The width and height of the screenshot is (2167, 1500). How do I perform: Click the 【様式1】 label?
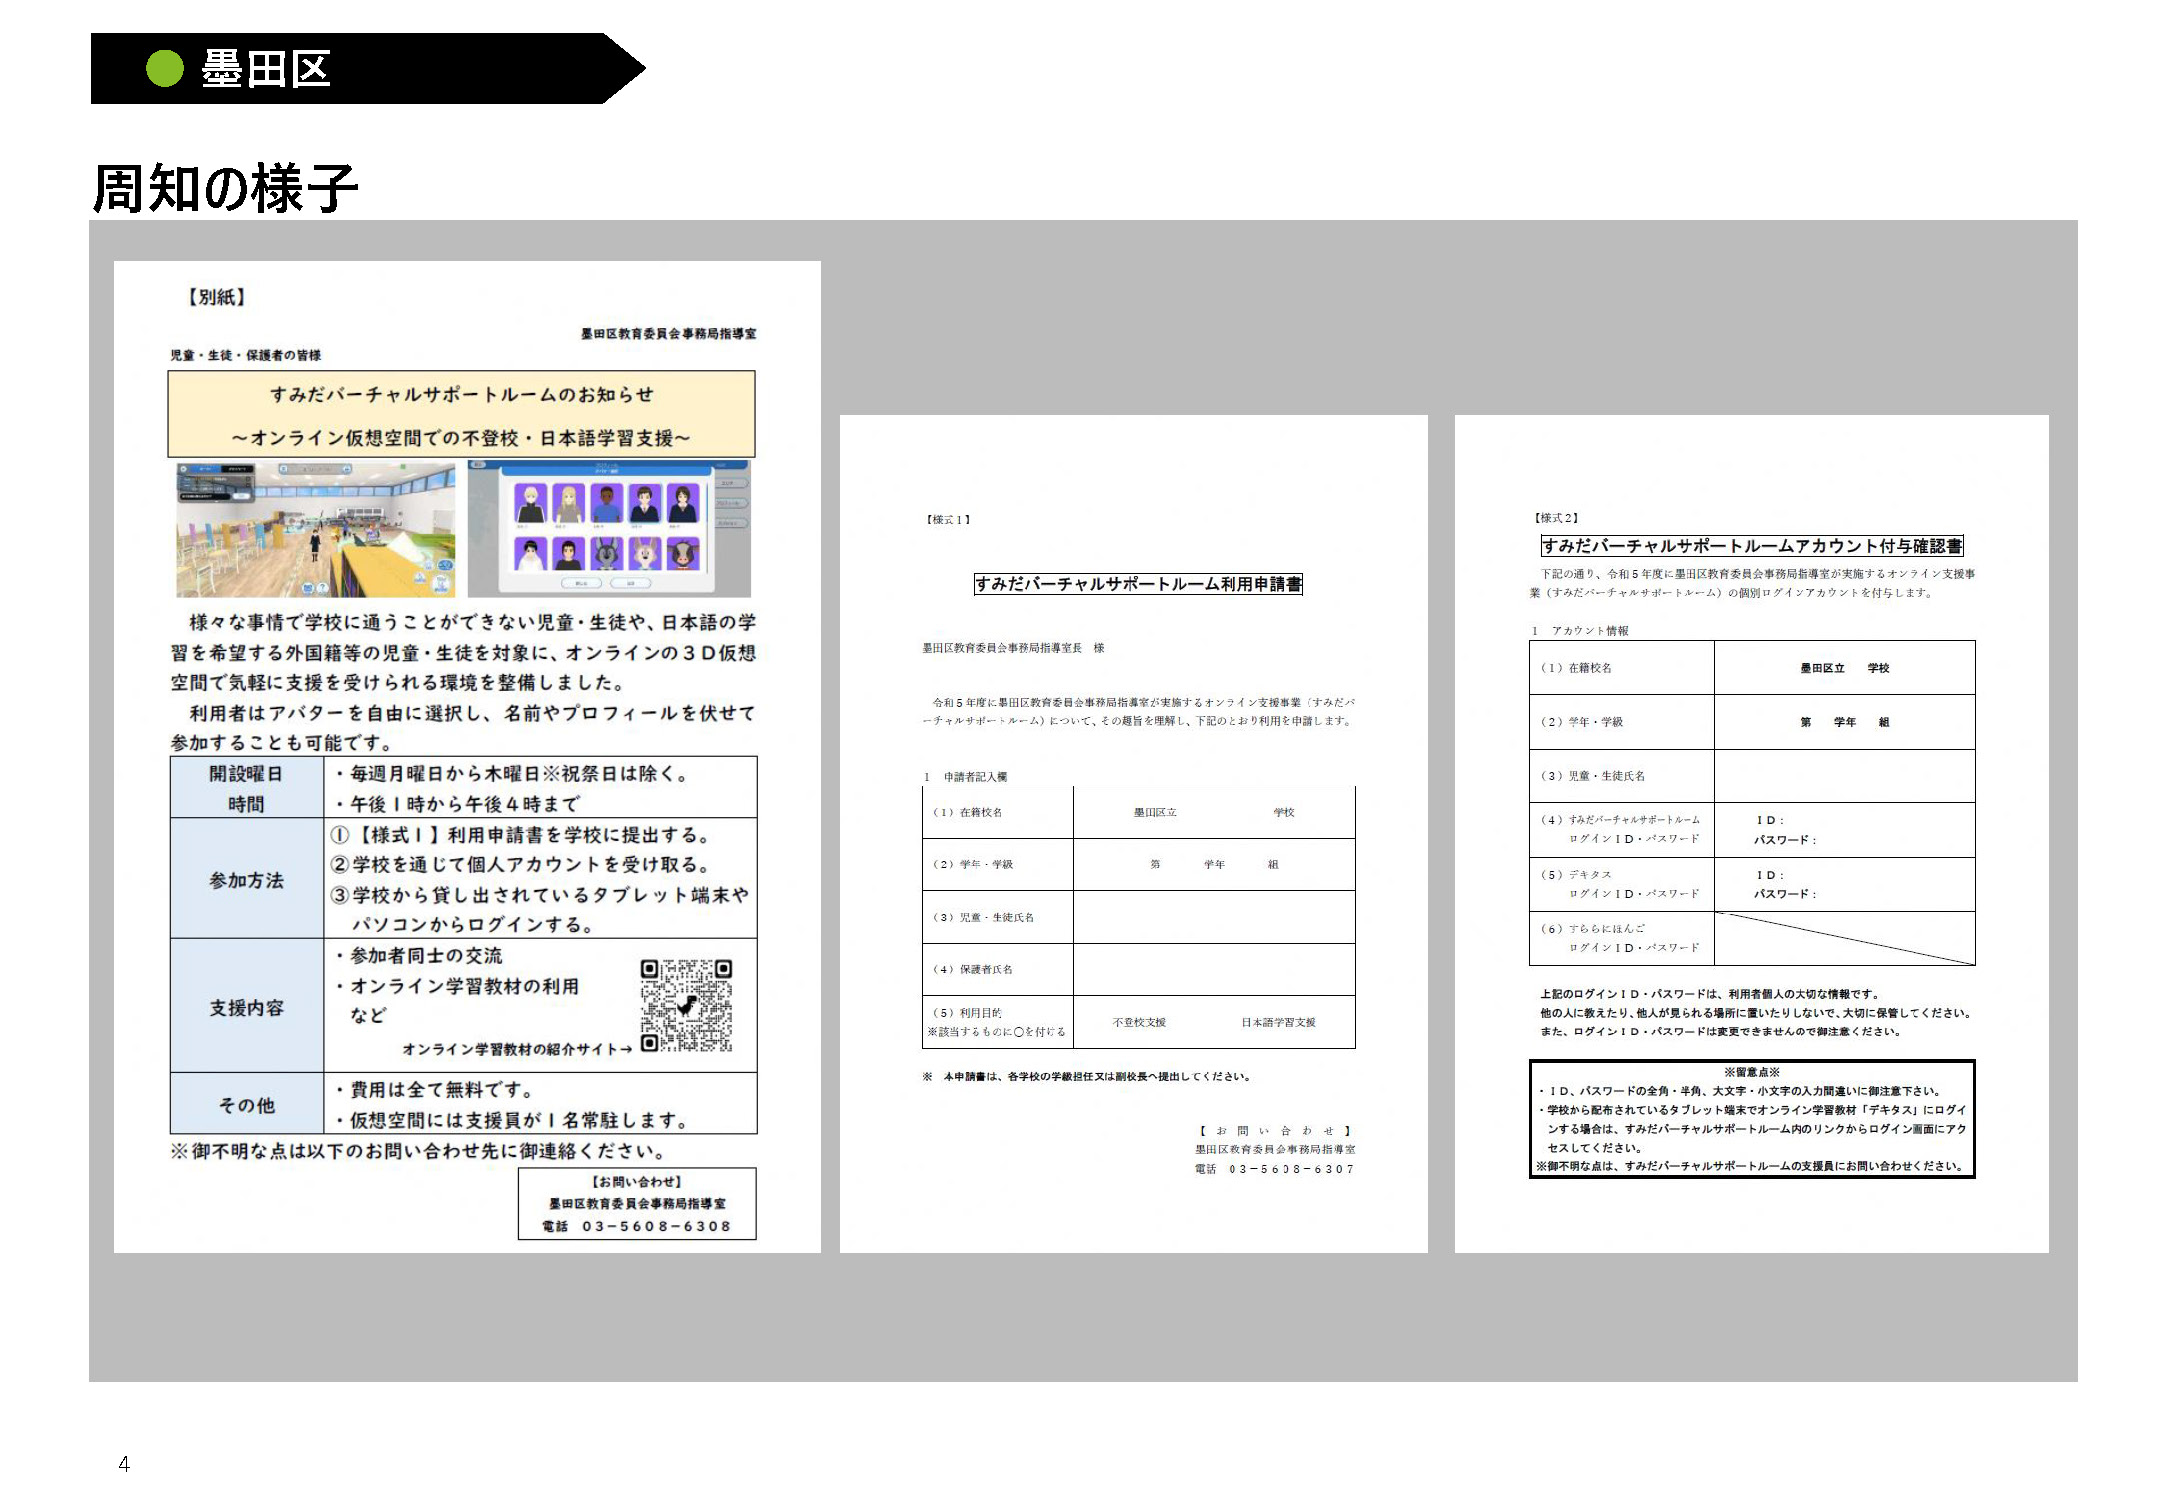[x=948, y=519]
